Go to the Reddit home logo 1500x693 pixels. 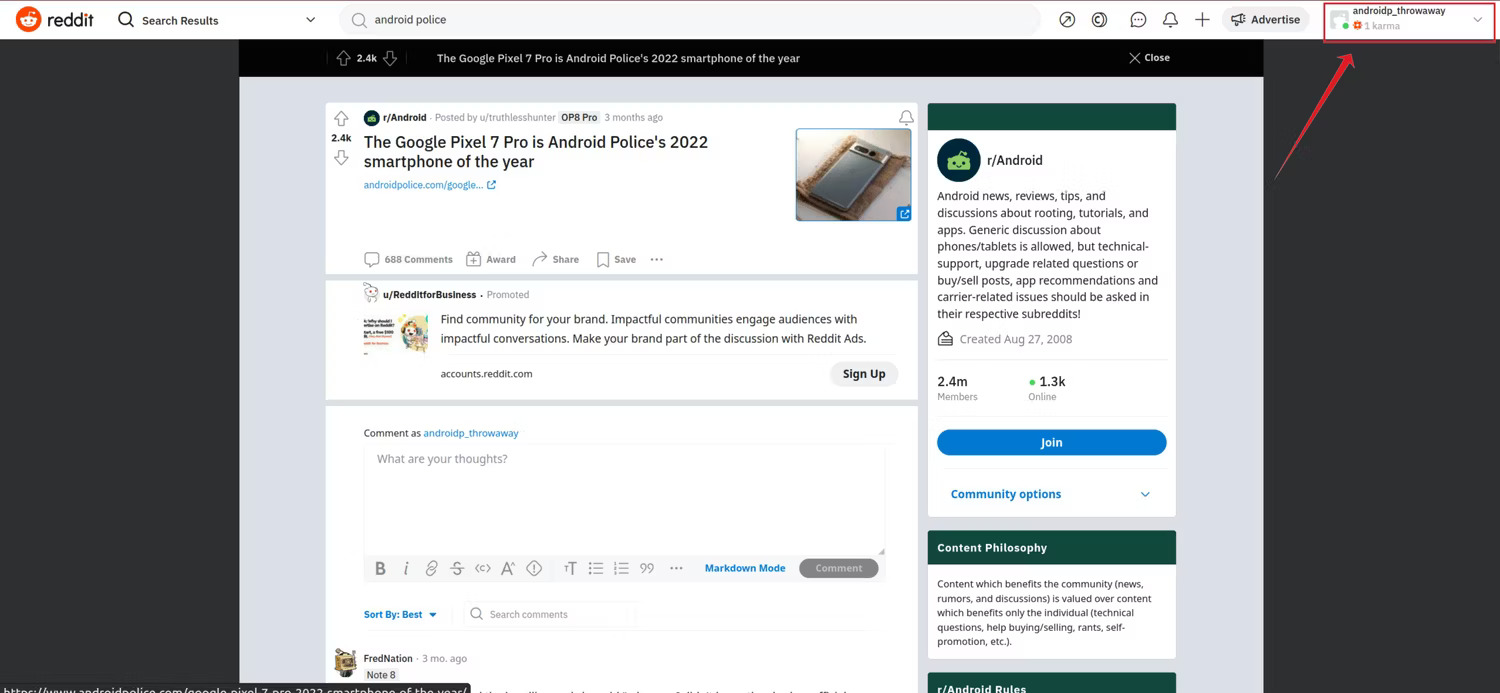point(55,19)
